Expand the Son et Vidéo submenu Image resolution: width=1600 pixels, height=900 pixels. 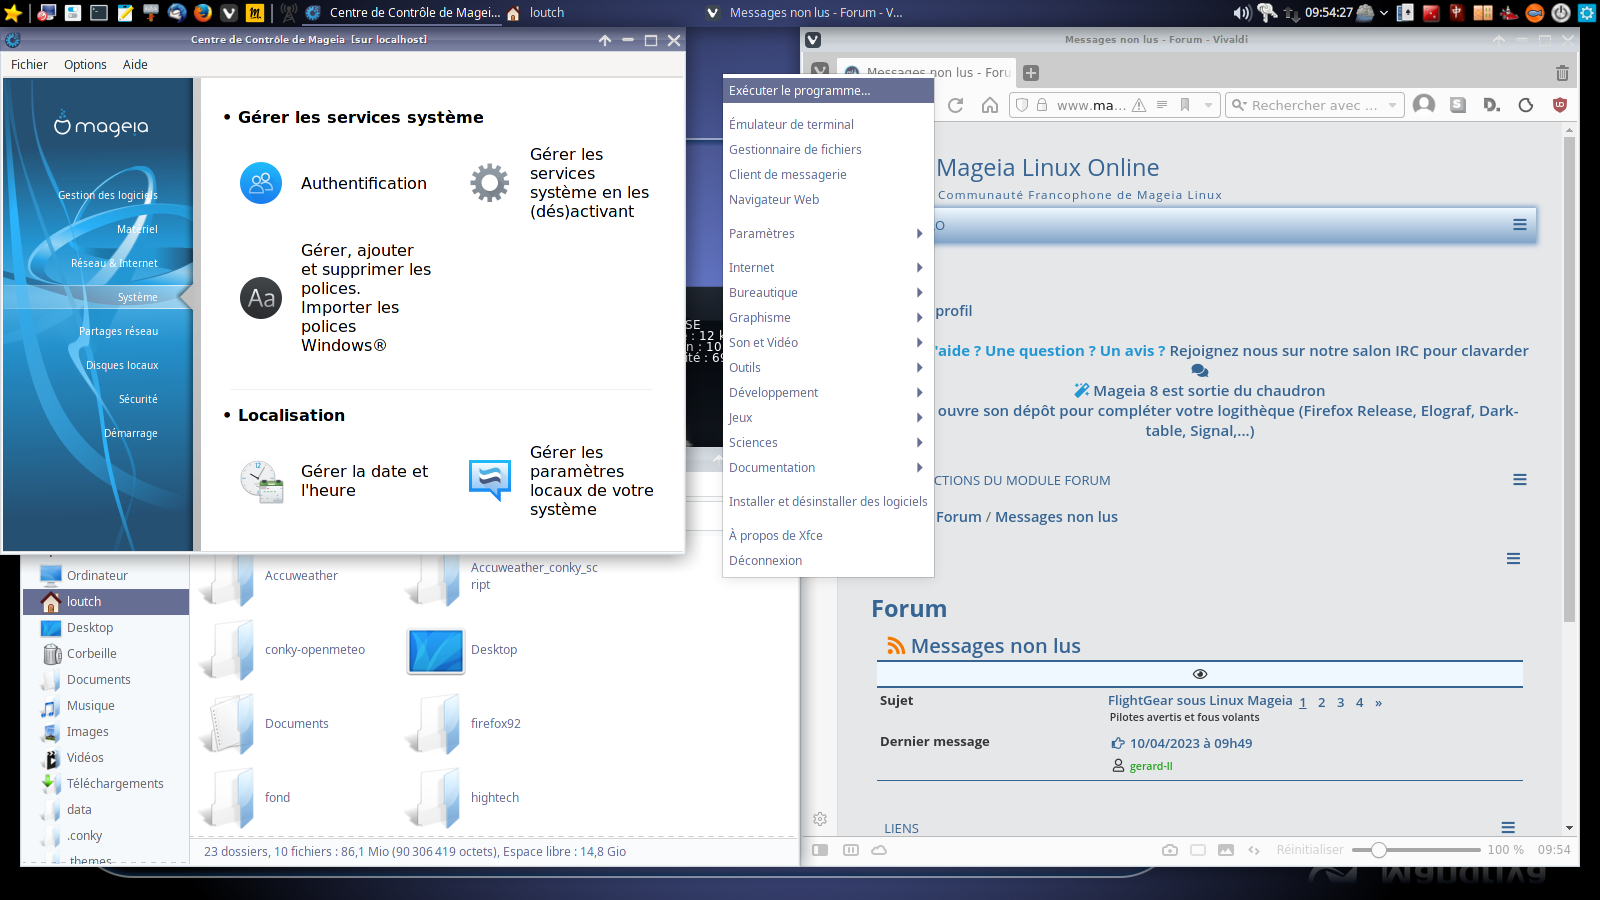coord(827,342)
